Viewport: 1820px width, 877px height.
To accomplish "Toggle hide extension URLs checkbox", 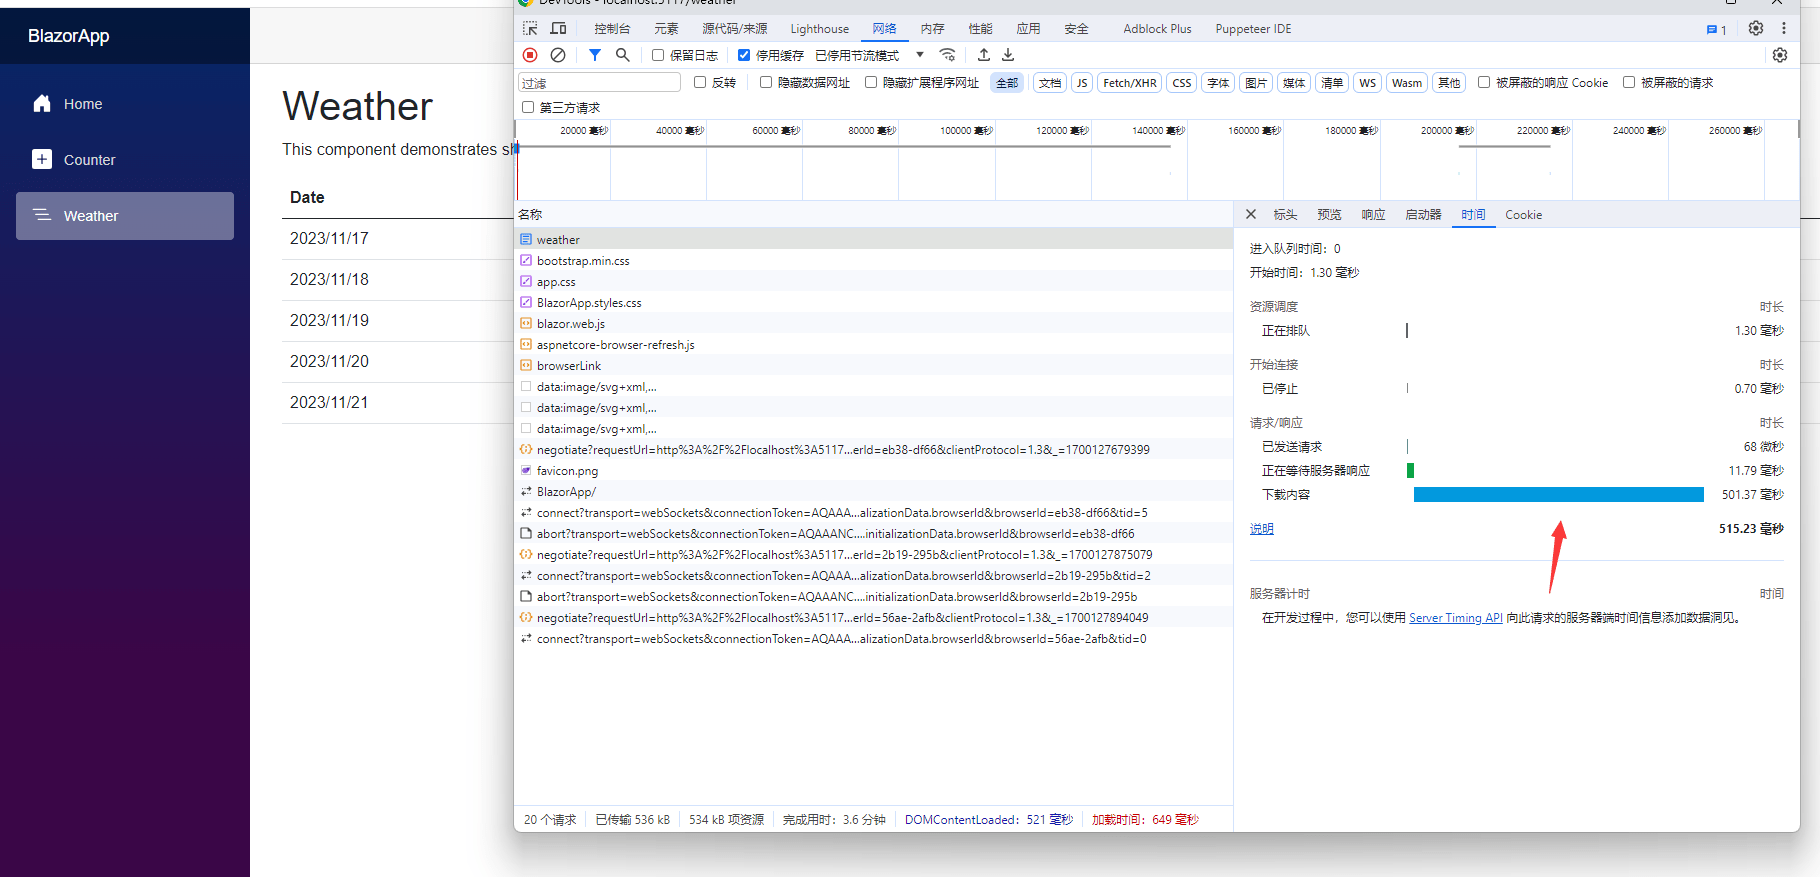I will 871,82.
